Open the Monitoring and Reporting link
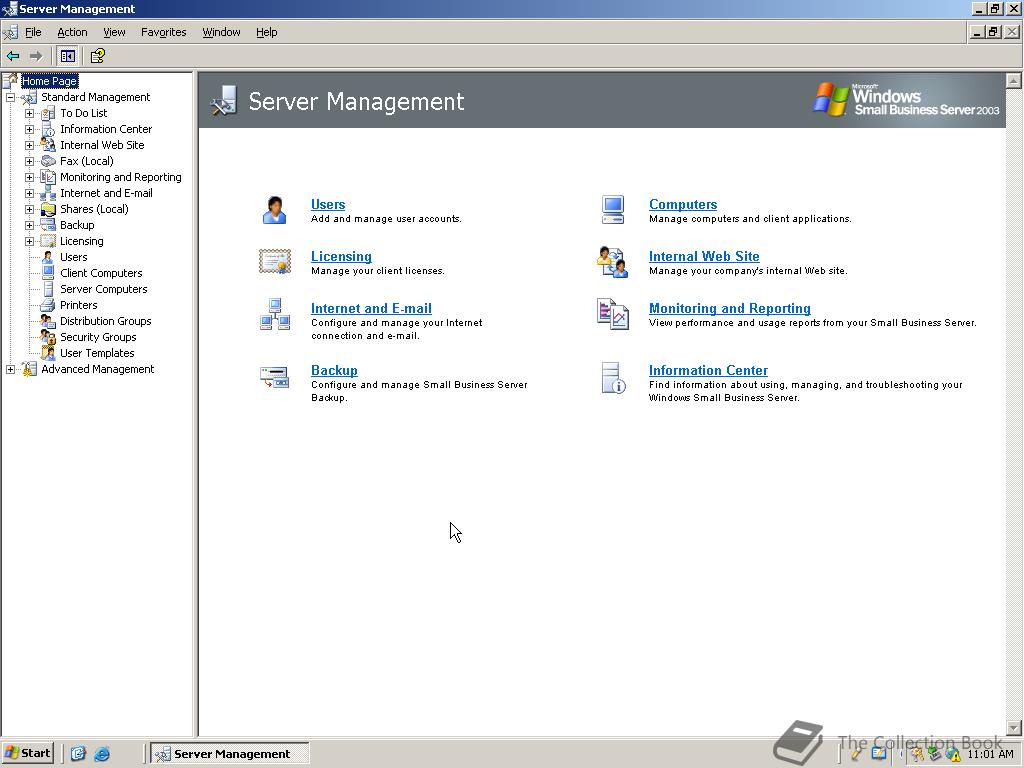The image size is (1024, 768). (729, 308)
